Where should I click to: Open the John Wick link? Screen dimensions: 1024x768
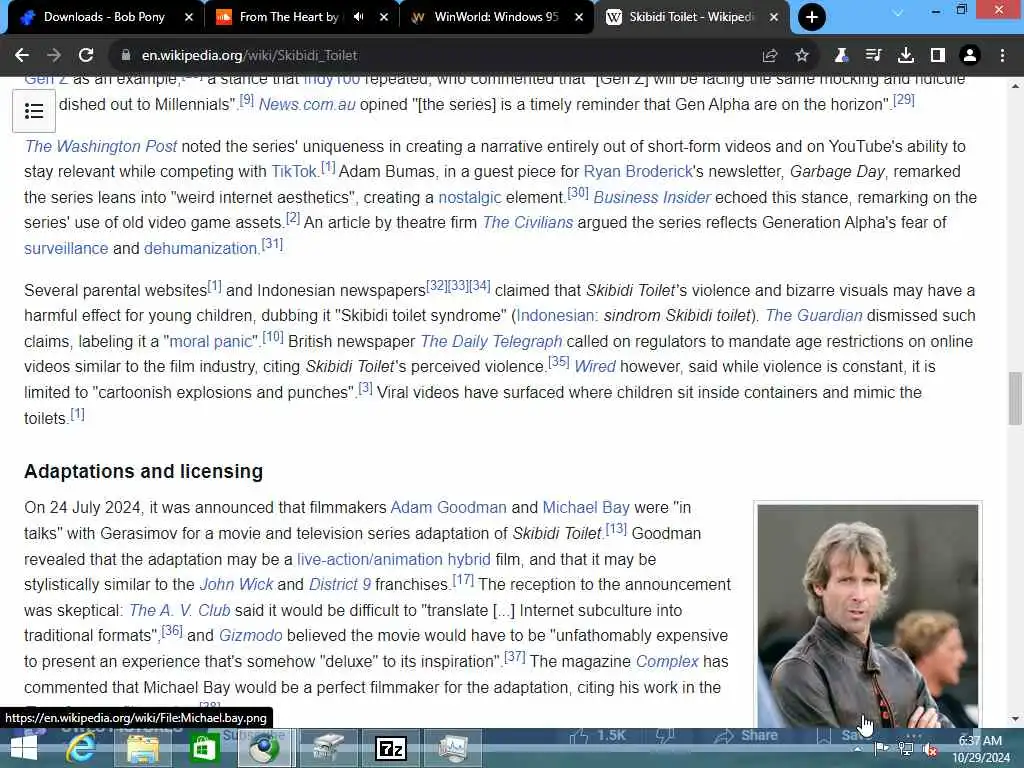click(236, 584)
